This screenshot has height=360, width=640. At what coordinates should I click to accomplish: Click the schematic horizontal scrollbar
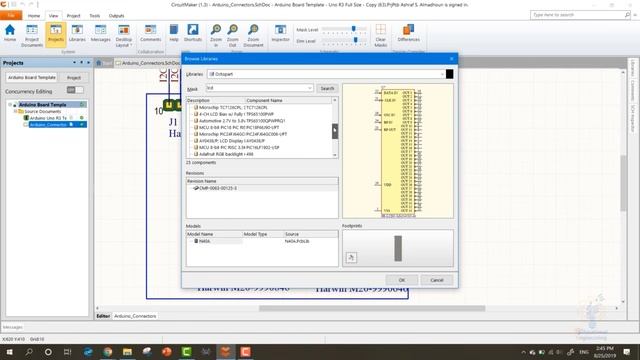(x=372, y=308)
